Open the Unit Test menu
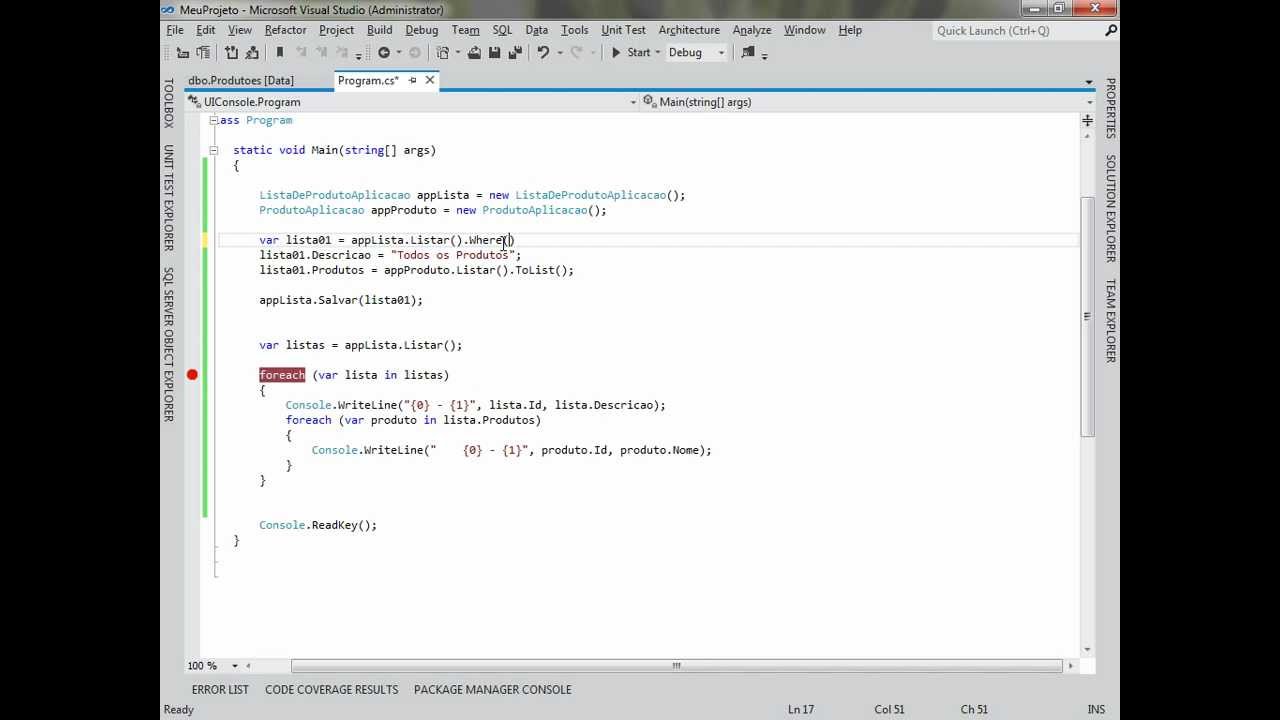This screenshot has height=720, width=1280. point(623,30)
